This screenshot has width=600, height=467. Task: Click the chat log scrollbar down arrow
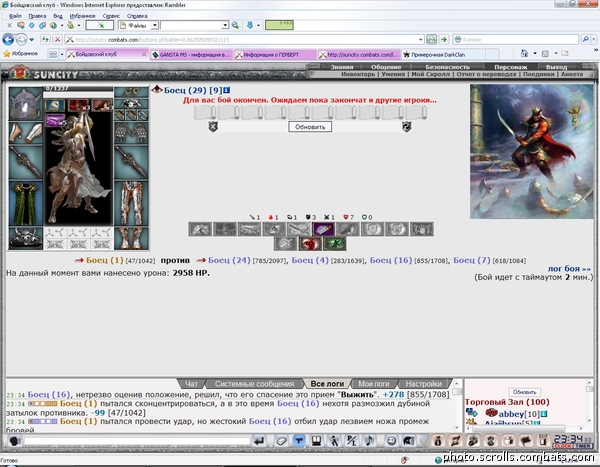tap(457, 428)
